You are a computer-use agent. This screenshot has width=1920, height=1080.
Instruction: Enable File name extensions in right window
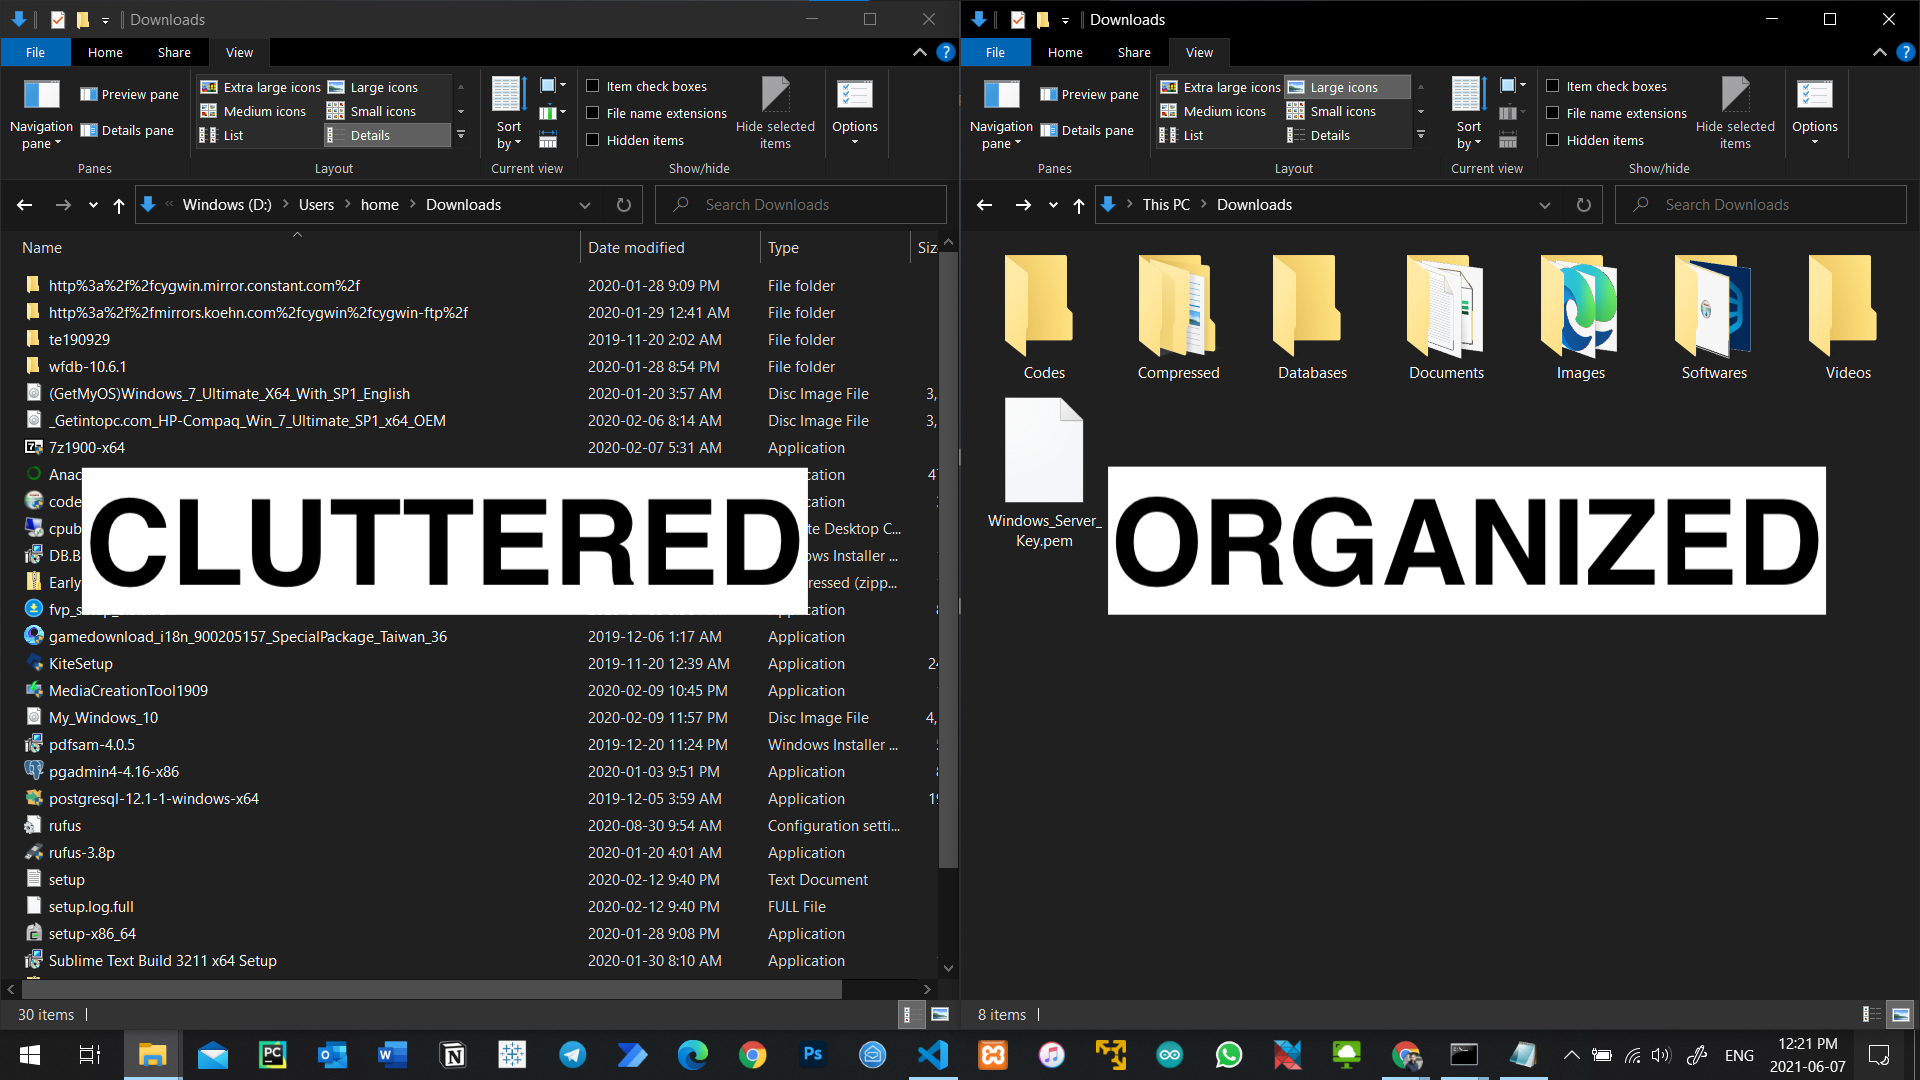(1553, 113)
